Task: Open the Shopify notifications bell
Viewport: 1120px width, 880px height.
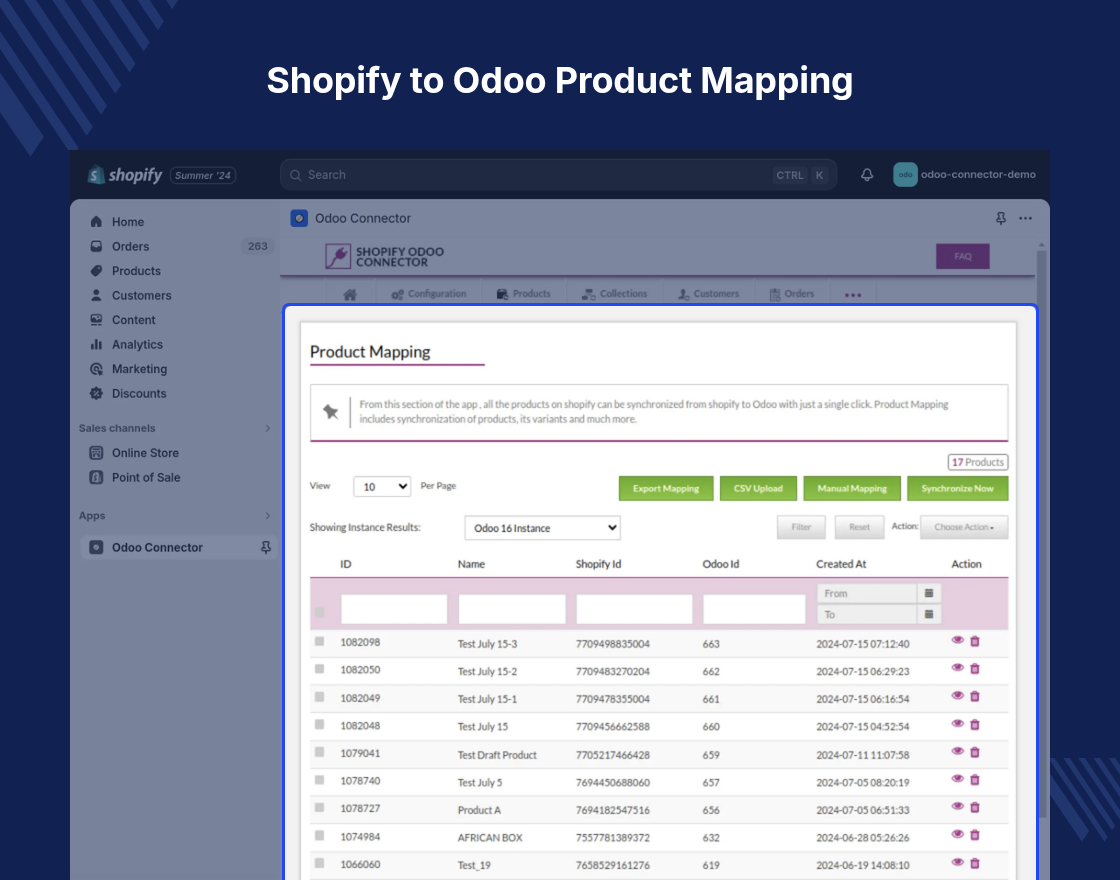Action: pyautogui.click(x=866, y=175)
